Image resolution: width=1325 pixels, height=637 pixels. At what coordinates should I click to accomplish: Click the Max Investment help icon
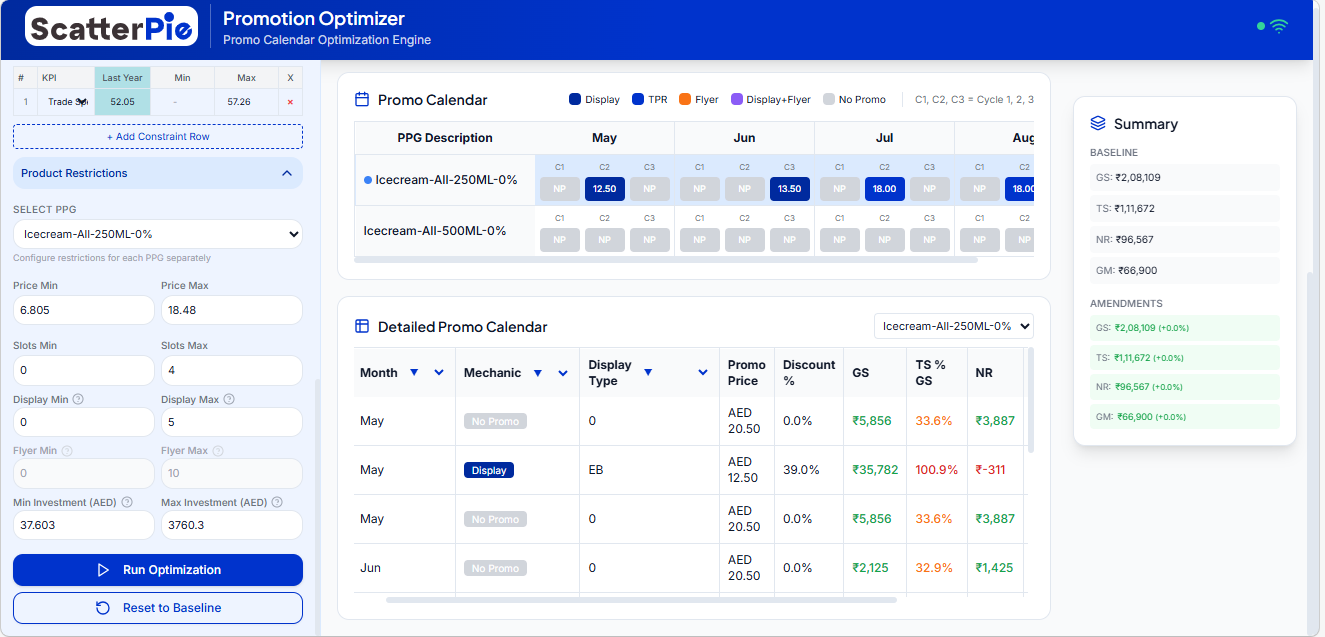click(x=276, y=503)
